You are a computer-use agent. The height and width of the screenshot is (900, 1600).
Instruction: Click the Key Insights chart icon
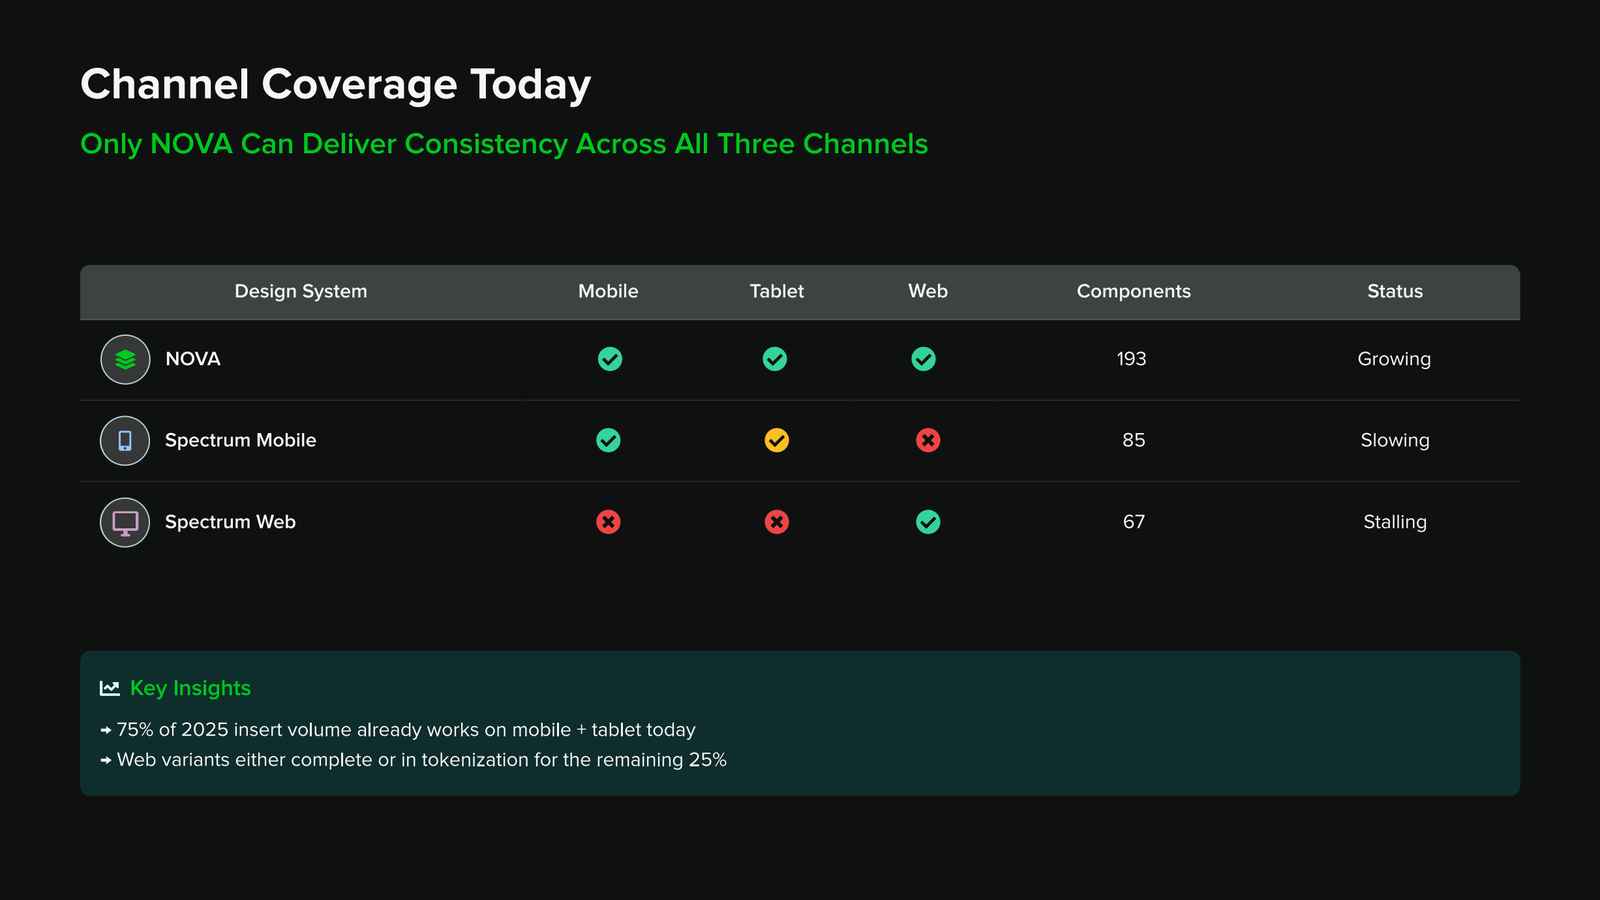[110, 688]
